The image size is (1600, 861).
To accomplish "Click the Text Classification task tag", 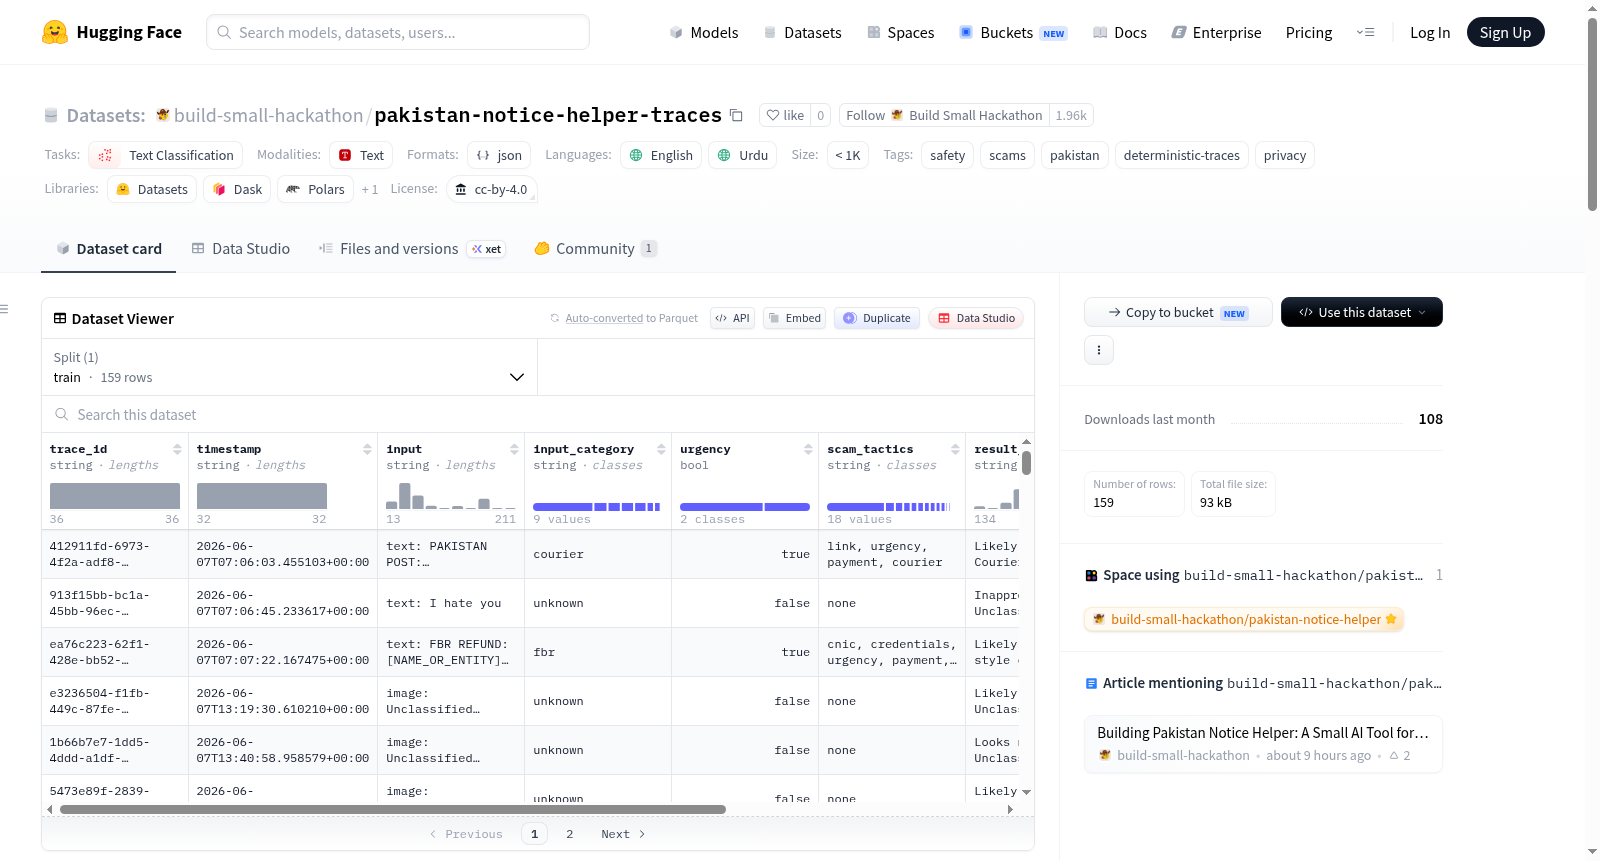I will coord(166,155).
